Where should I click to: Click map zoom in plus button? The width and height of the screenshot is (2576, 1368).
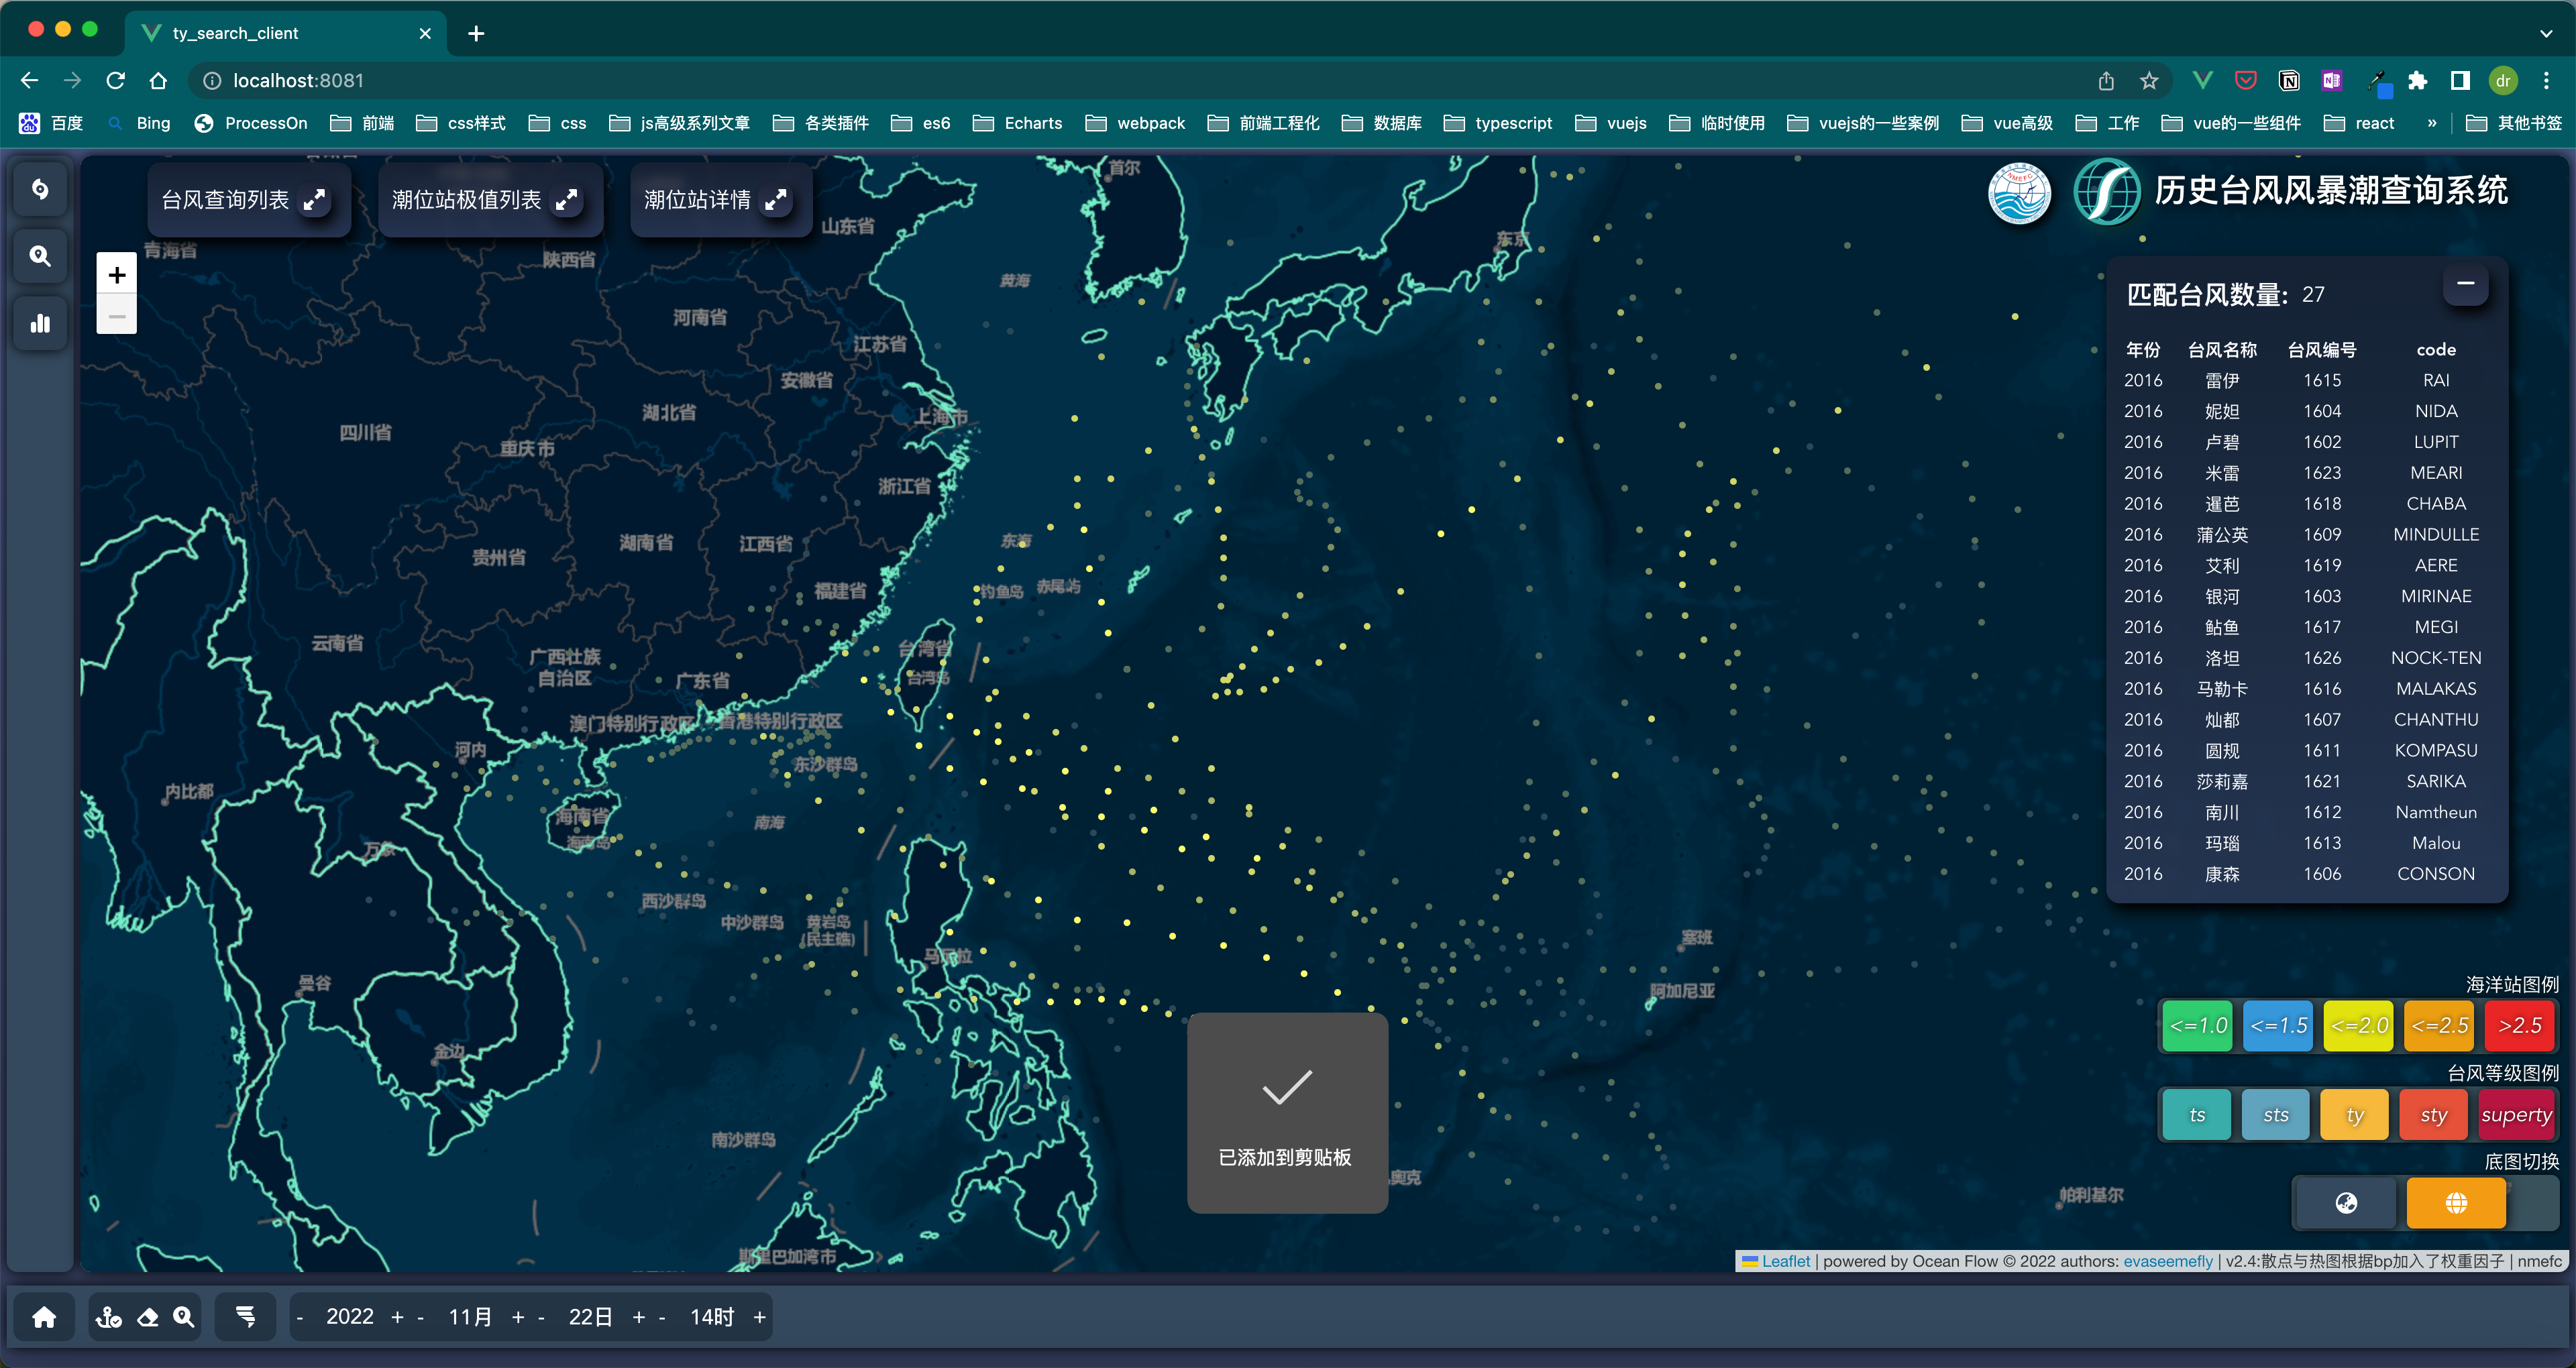(x=117, y=275)
